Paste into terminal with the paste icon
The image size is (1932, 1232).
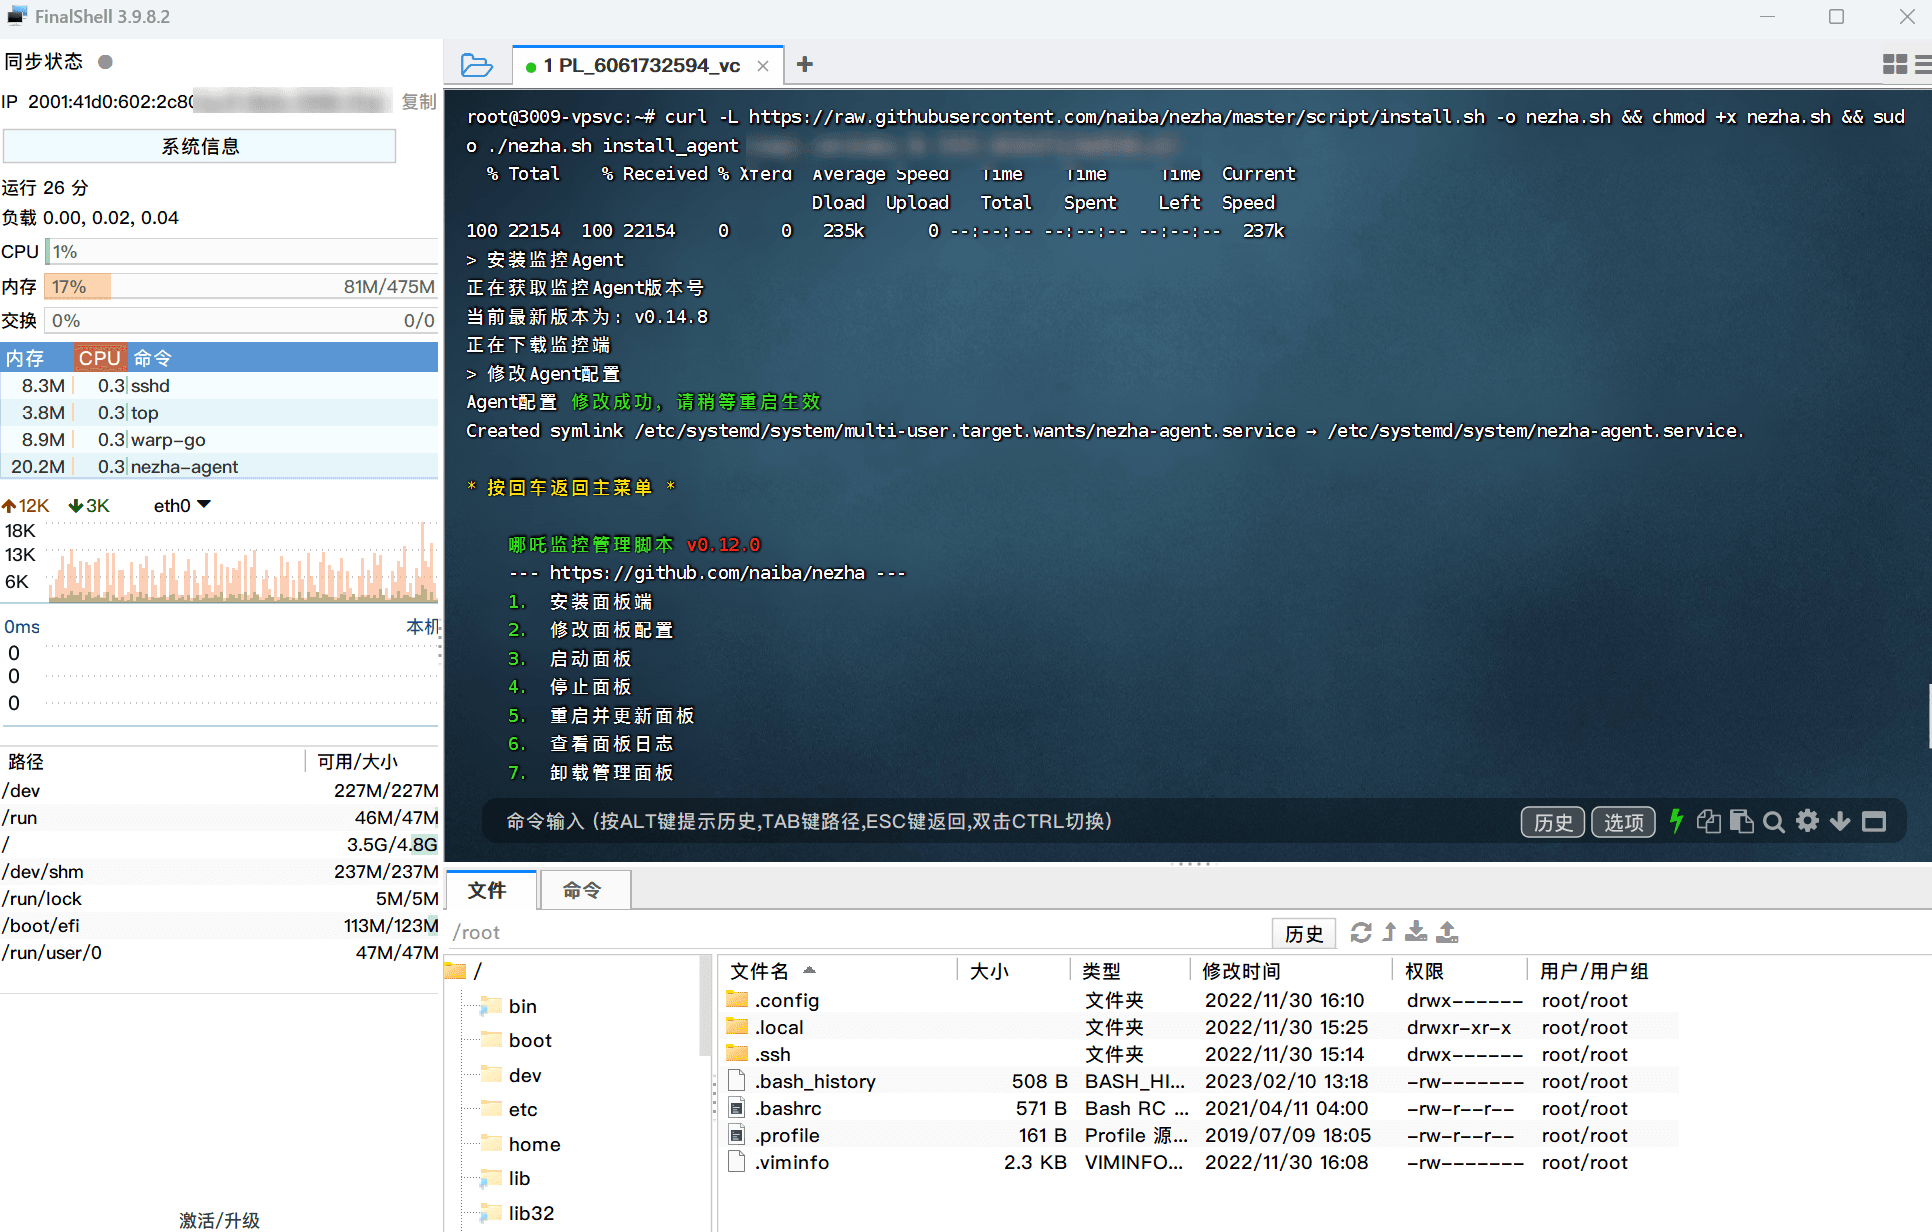[1741, 822]
